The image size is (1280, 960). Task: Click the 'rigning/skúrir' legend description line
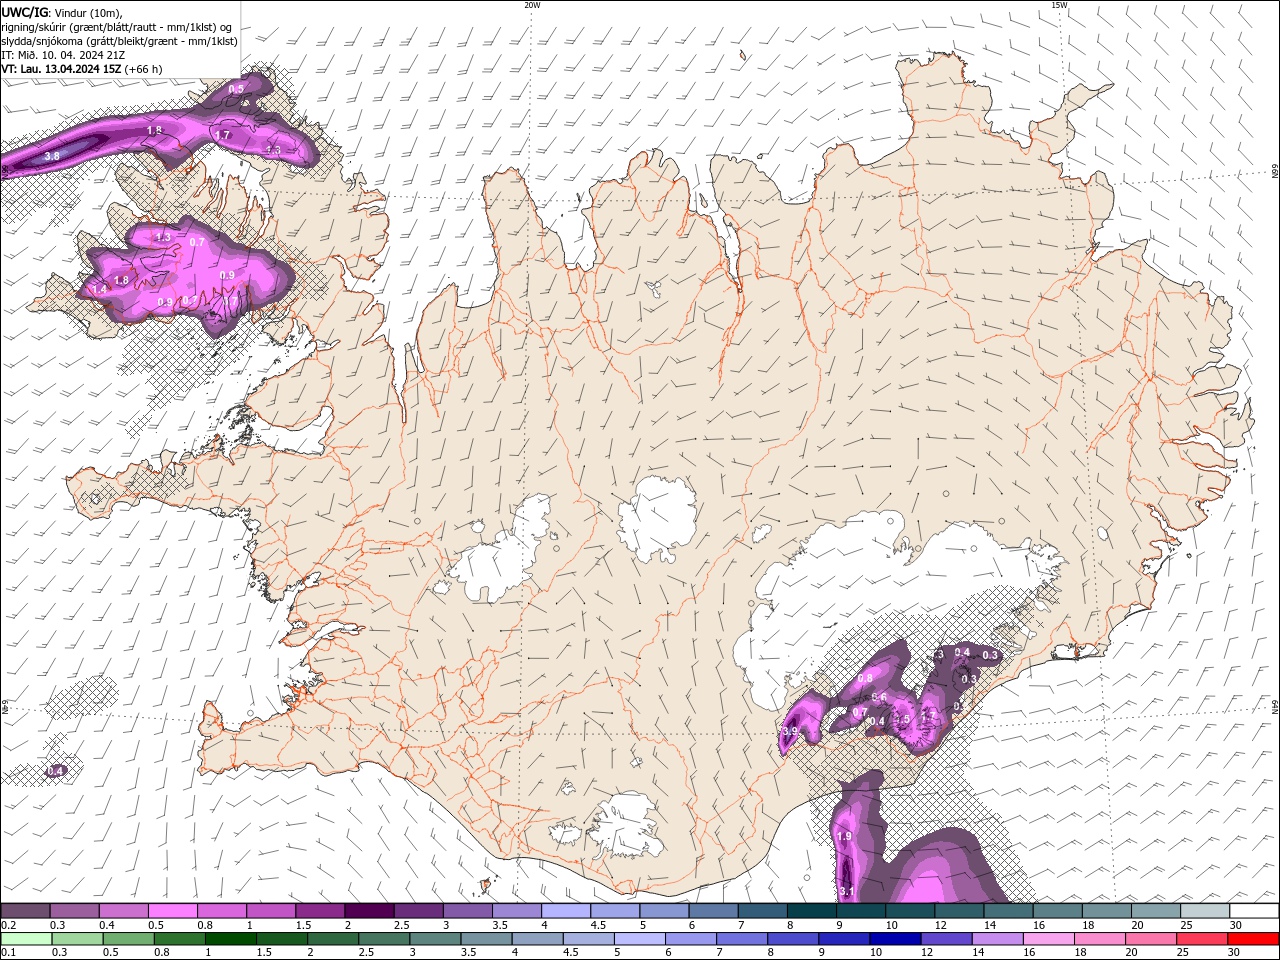coord(117,27)
